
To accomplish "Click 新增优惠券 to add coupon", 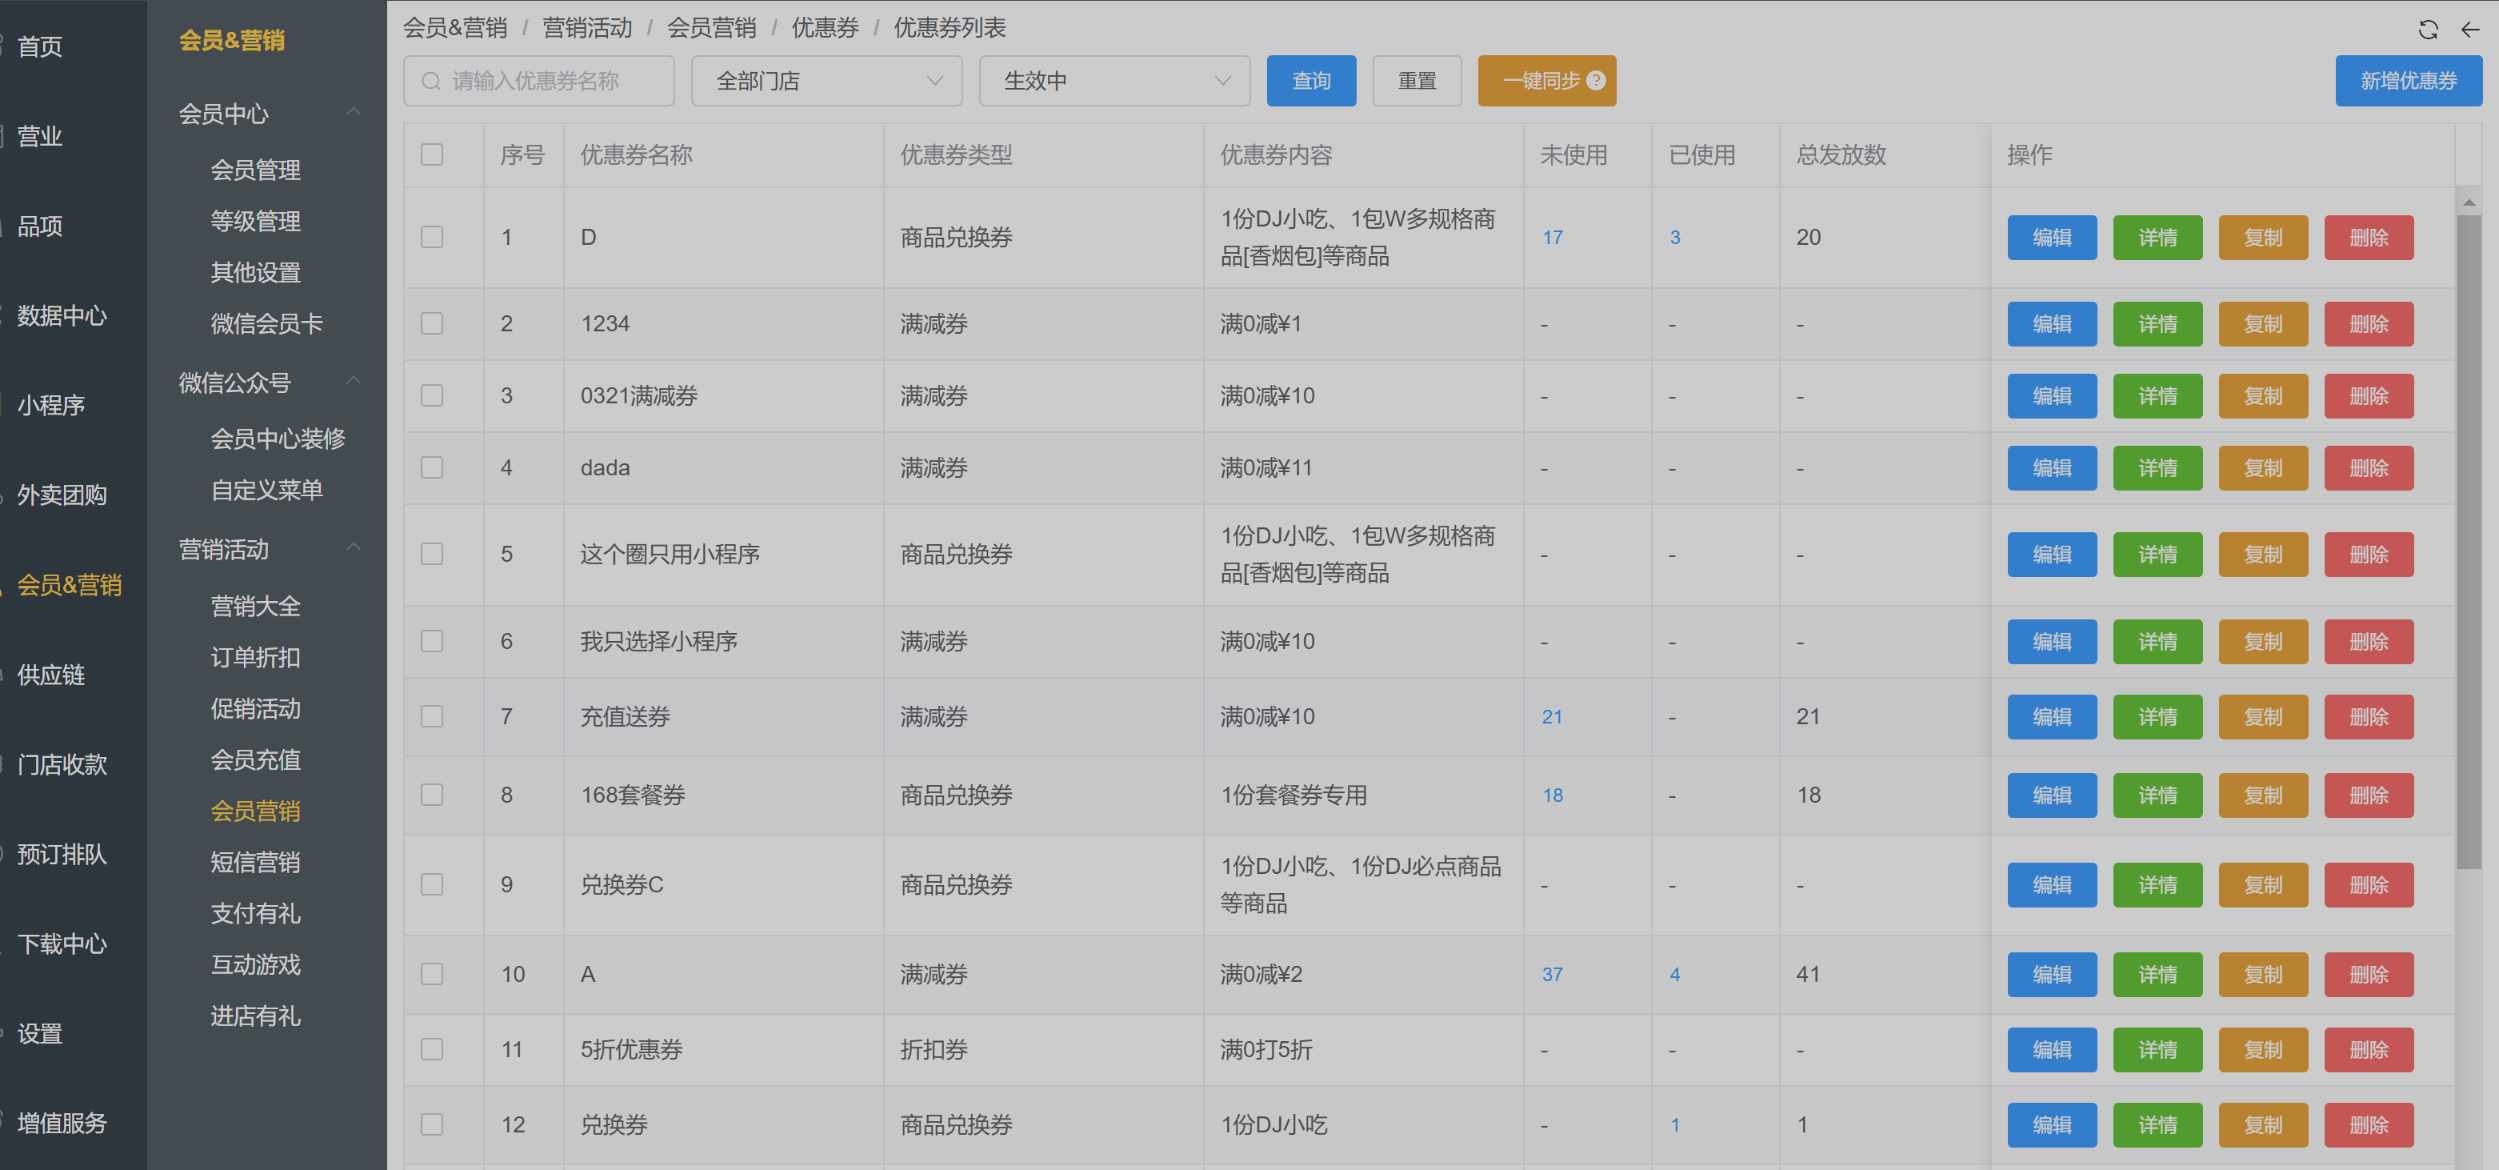I will [x=2409, y=81].
